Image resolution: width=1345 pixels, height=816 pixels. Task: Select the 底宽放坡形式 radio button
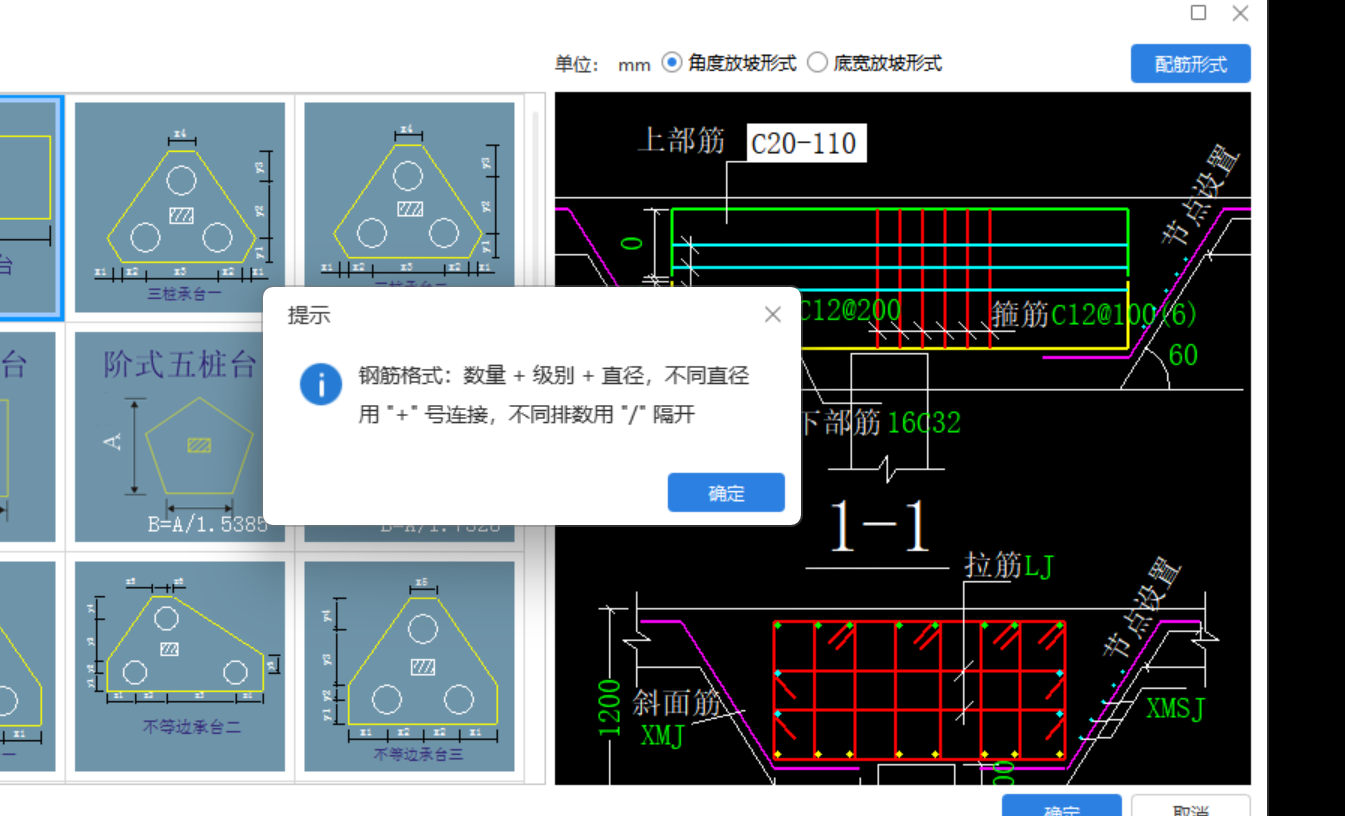[x=817, y=63]
